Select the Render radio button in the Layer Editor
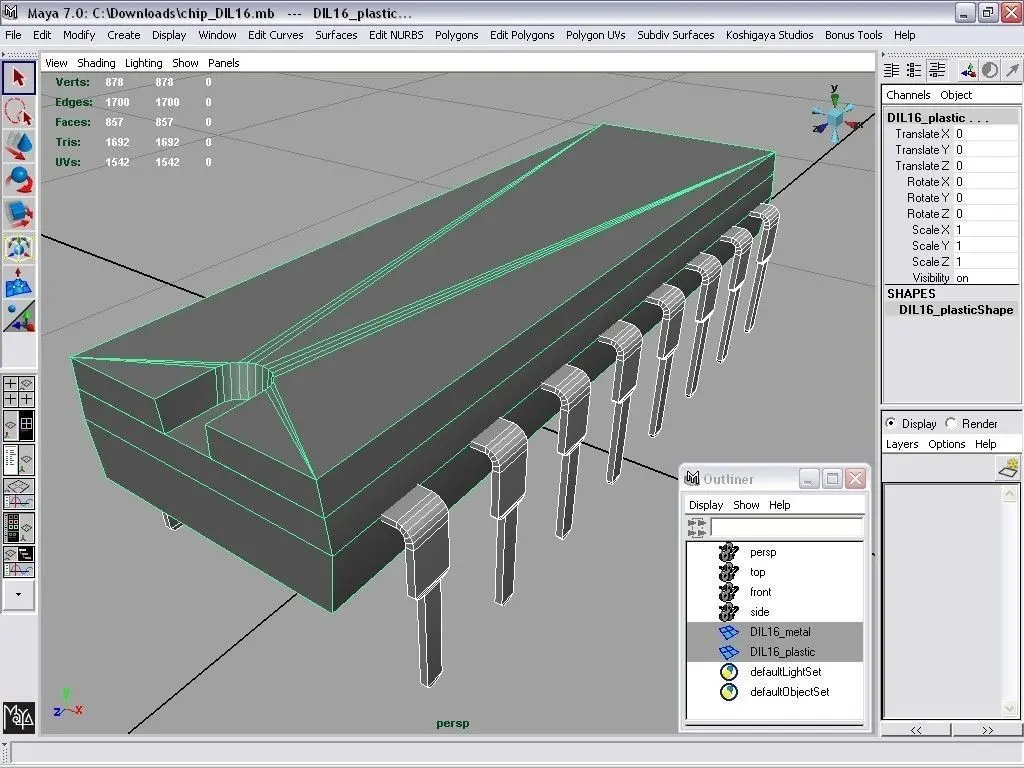1024x768 pixels. [951, 423]
